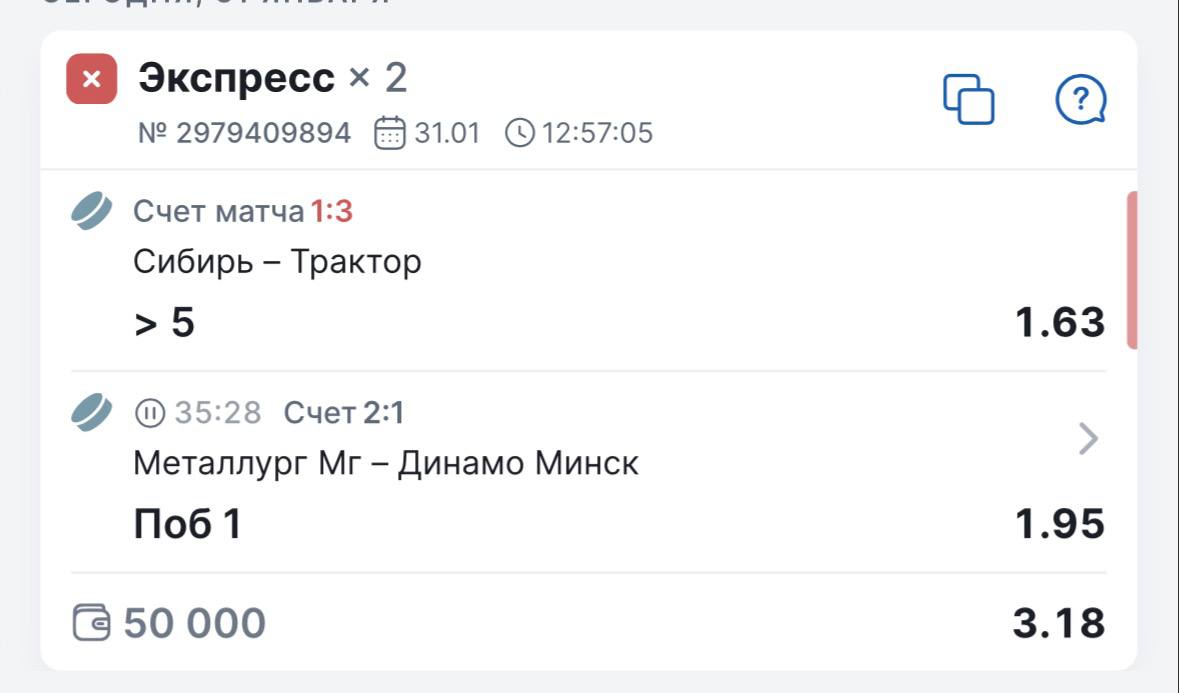The image size is (1179, 693).
Task: Click the clock icon beside 12:57:05
Action: [520, 133]
